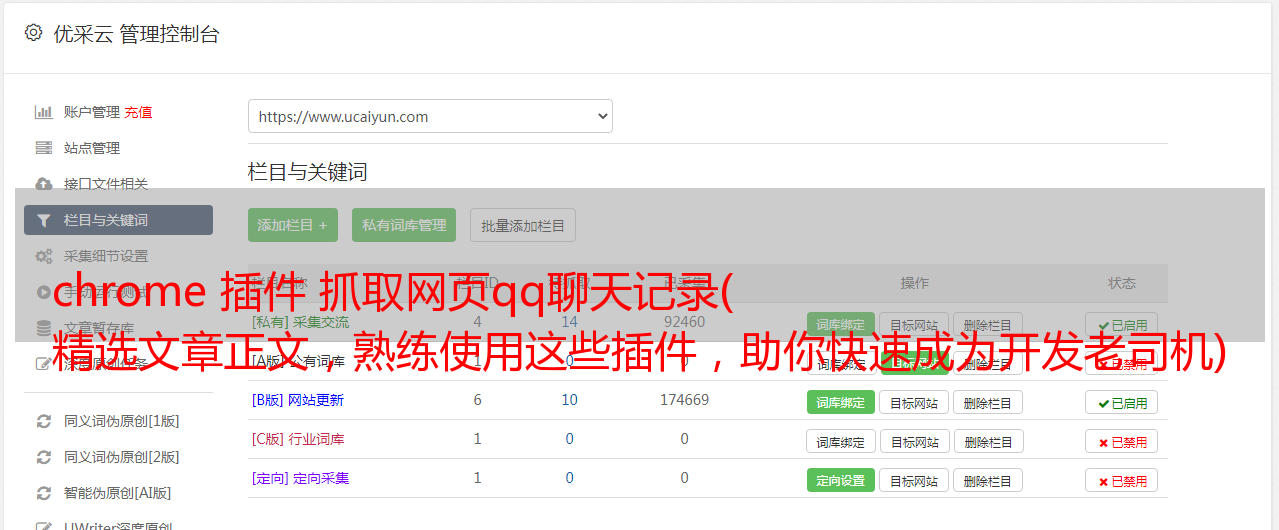Image resolution: width=1279 pixels, height=530 pixels.
Task: Click the refresh icon beside 智能伪原创[AI版]
Action: (x=44, y=493)
